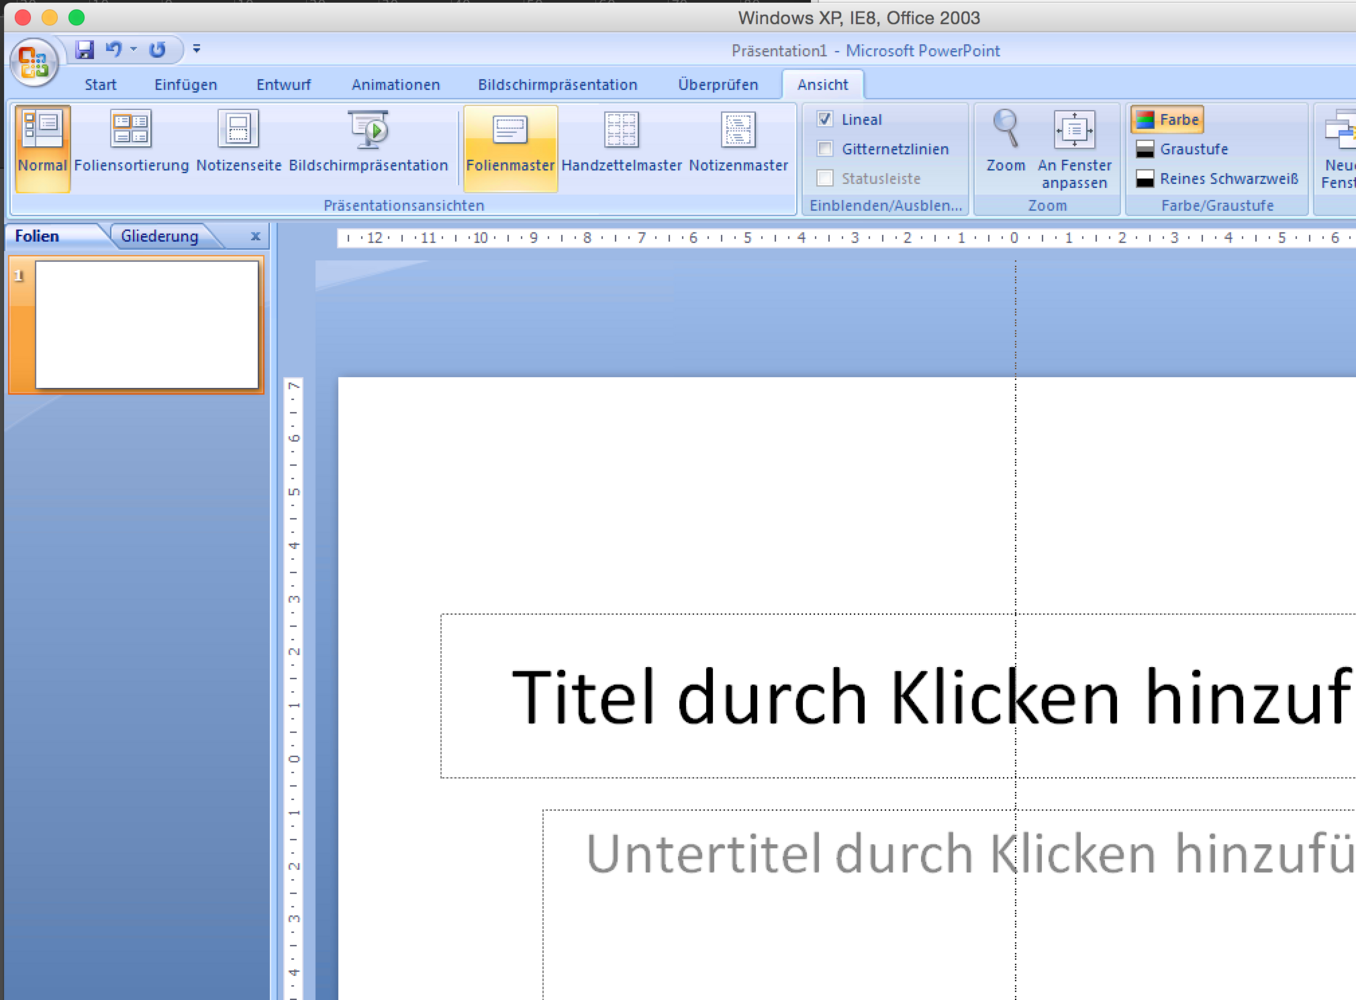
Task: Open the Folienmaster view
Action: tap(510, 142)
